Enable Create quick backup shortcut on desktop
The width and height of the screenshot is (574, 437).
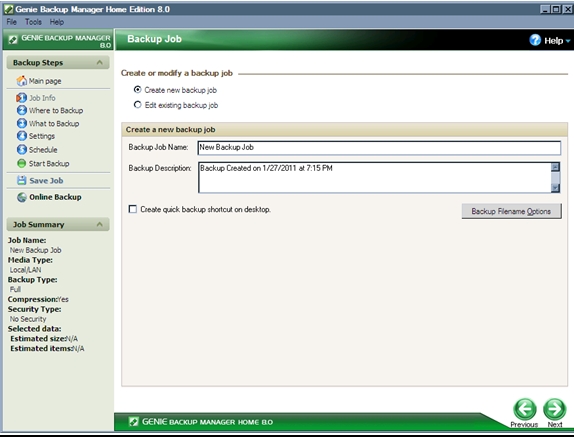tap(133, 209)
